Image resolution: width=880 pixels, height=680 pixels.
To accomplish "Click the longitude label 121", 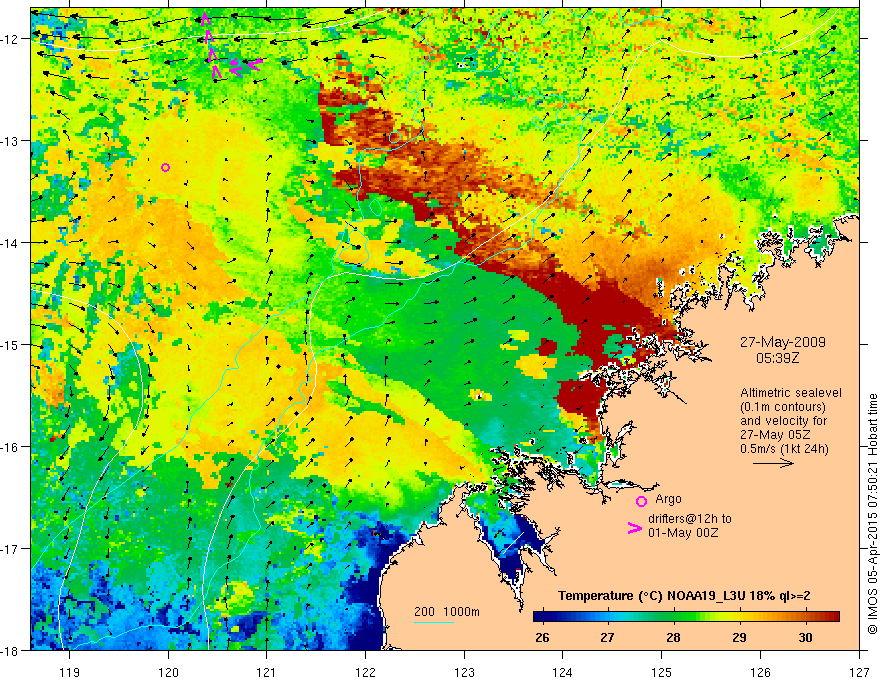I will [267, 672].
